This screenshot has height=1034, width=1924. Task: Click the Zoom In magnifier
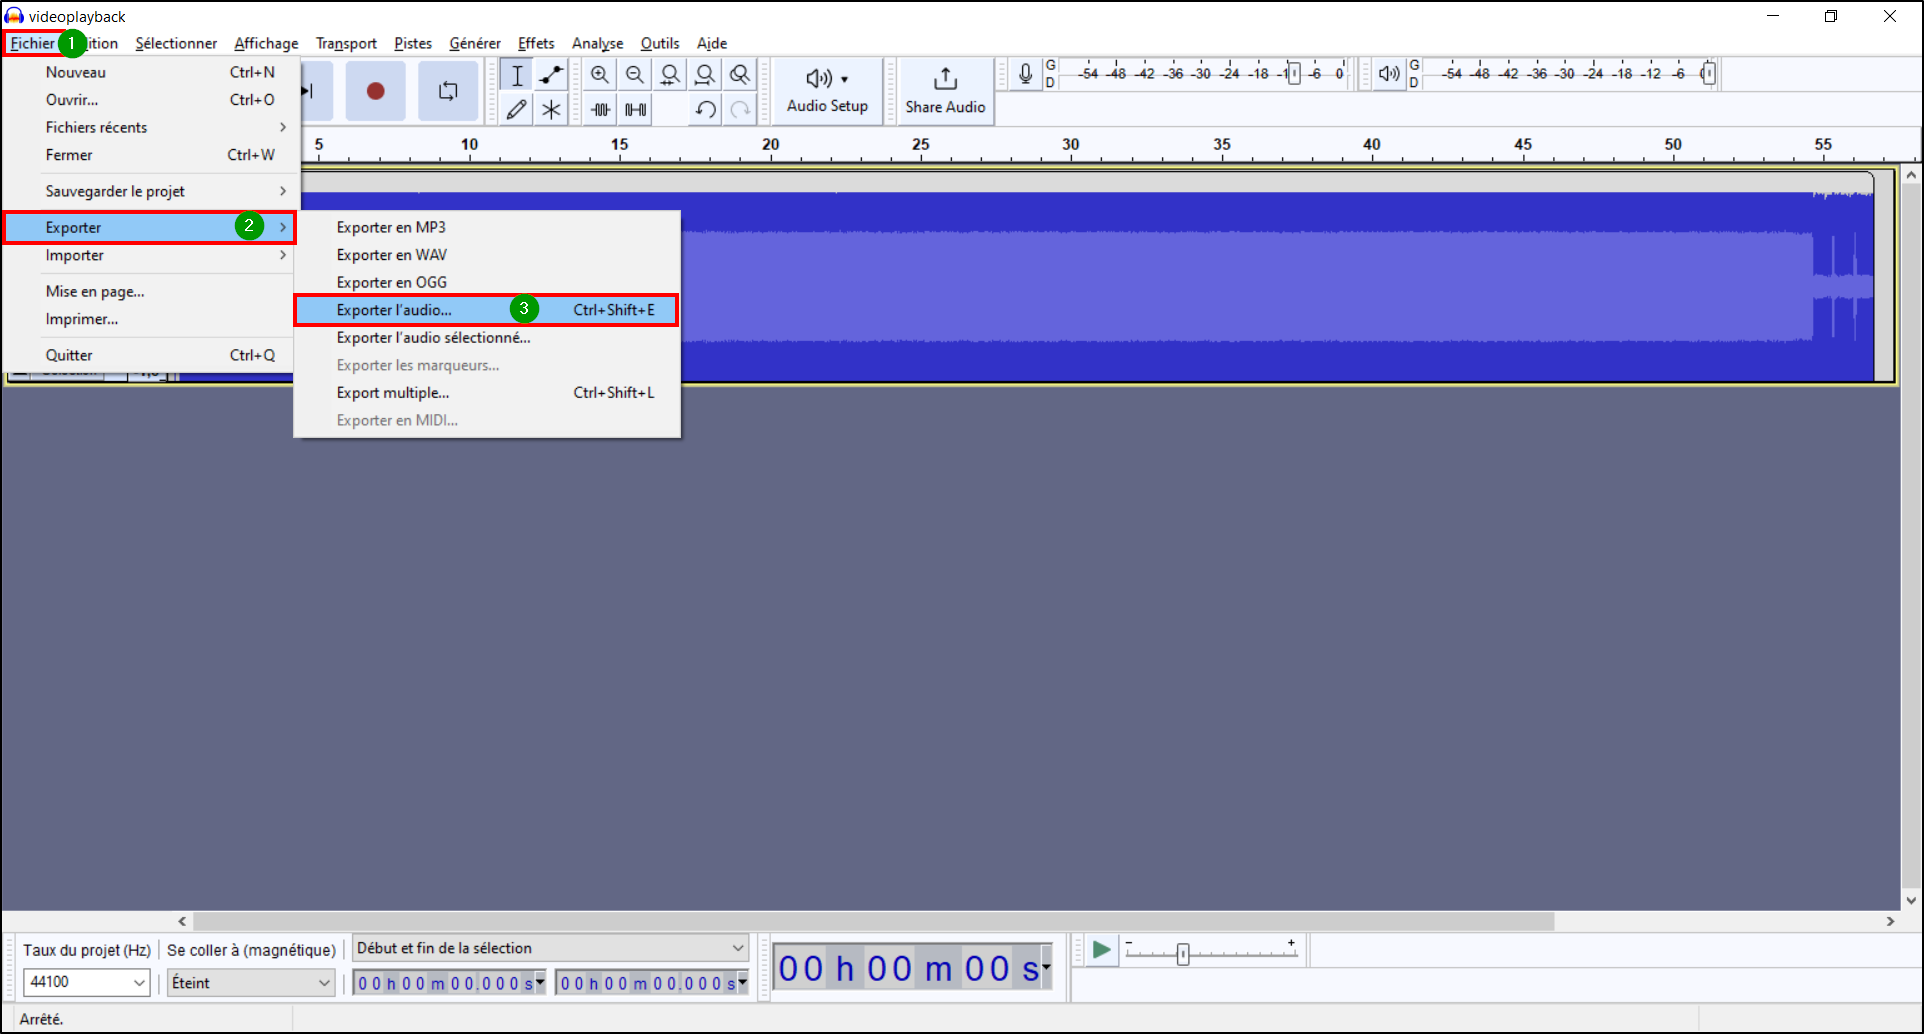point(600,75)
